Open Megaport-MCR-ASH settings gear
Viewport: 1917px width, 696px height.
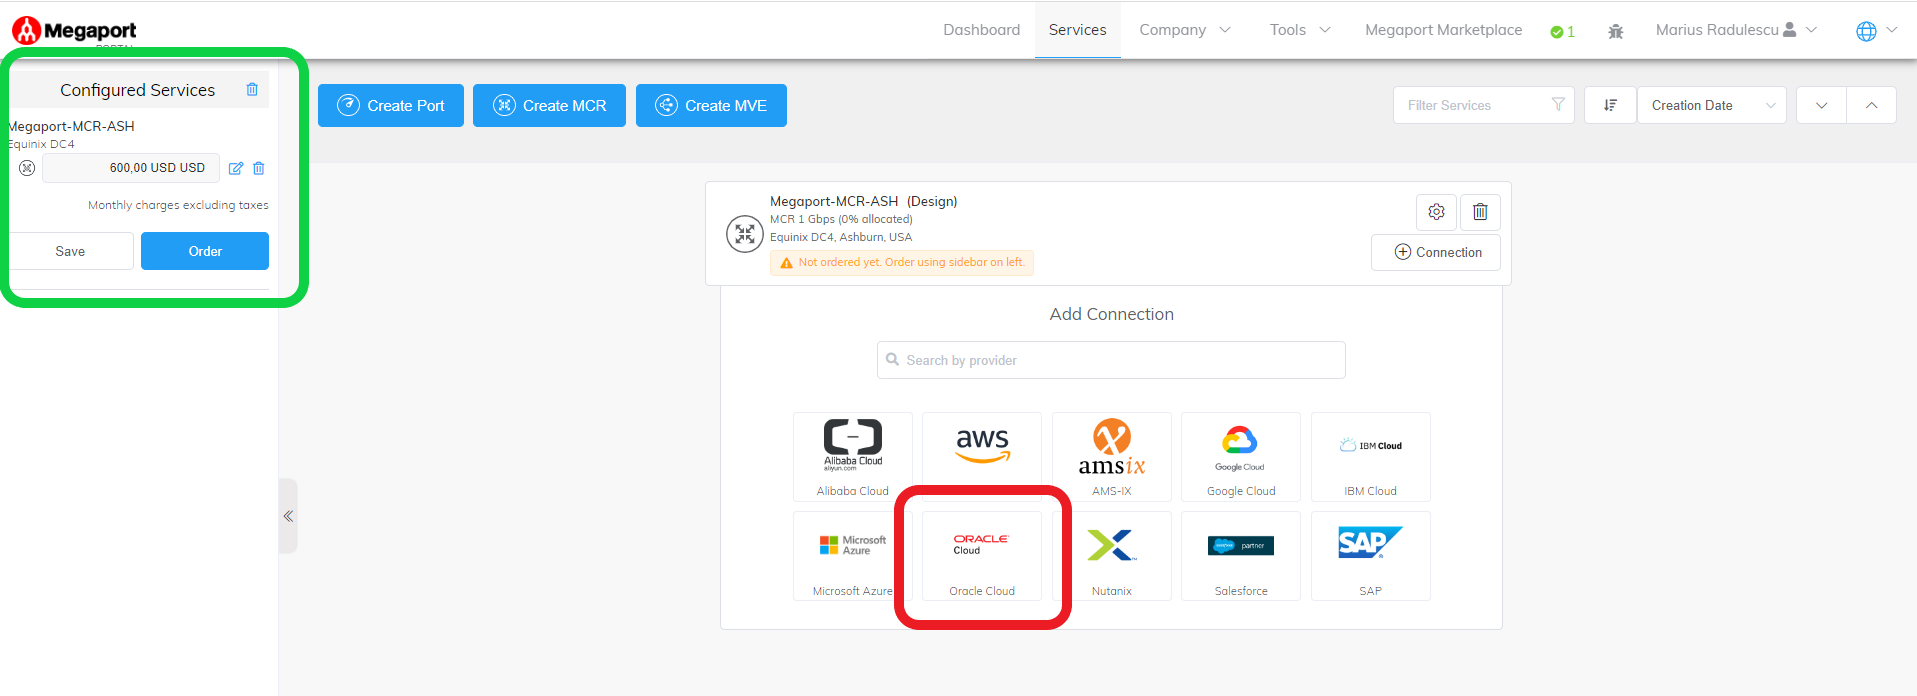point(1436,212)
